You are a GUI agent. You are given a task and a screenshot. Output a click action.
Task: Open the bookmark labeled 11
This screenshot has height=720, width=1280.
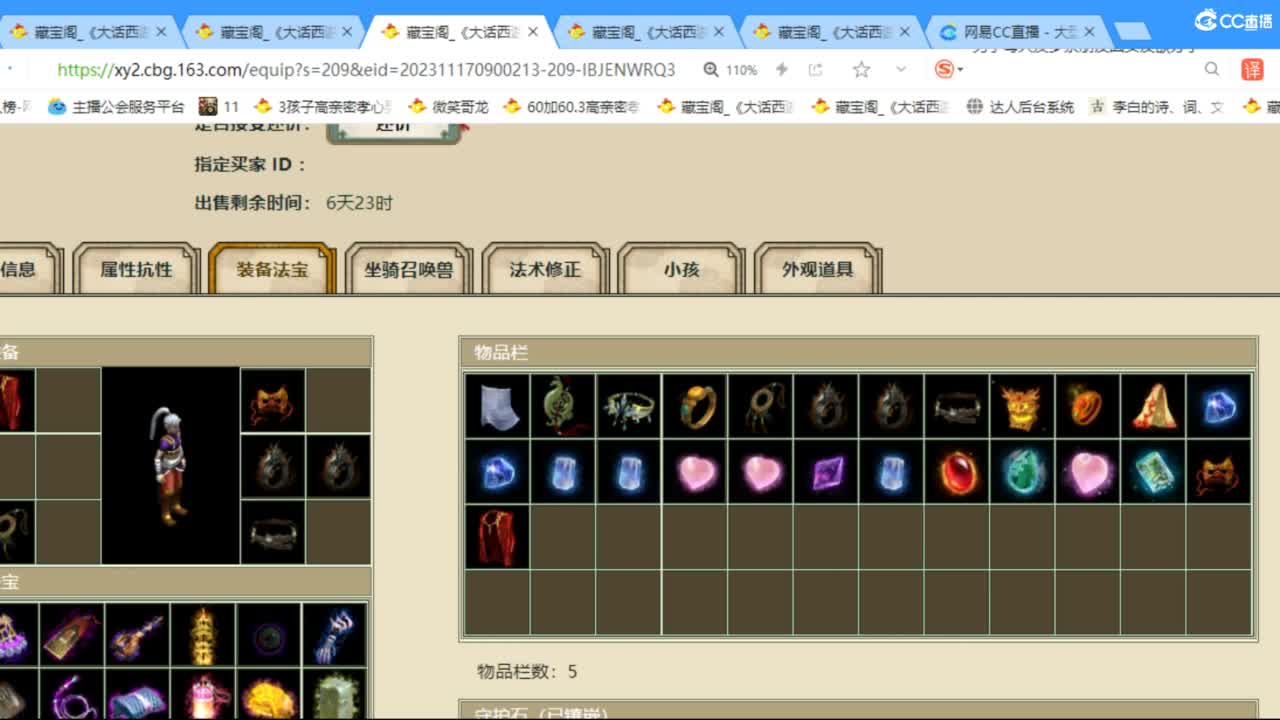219,106
